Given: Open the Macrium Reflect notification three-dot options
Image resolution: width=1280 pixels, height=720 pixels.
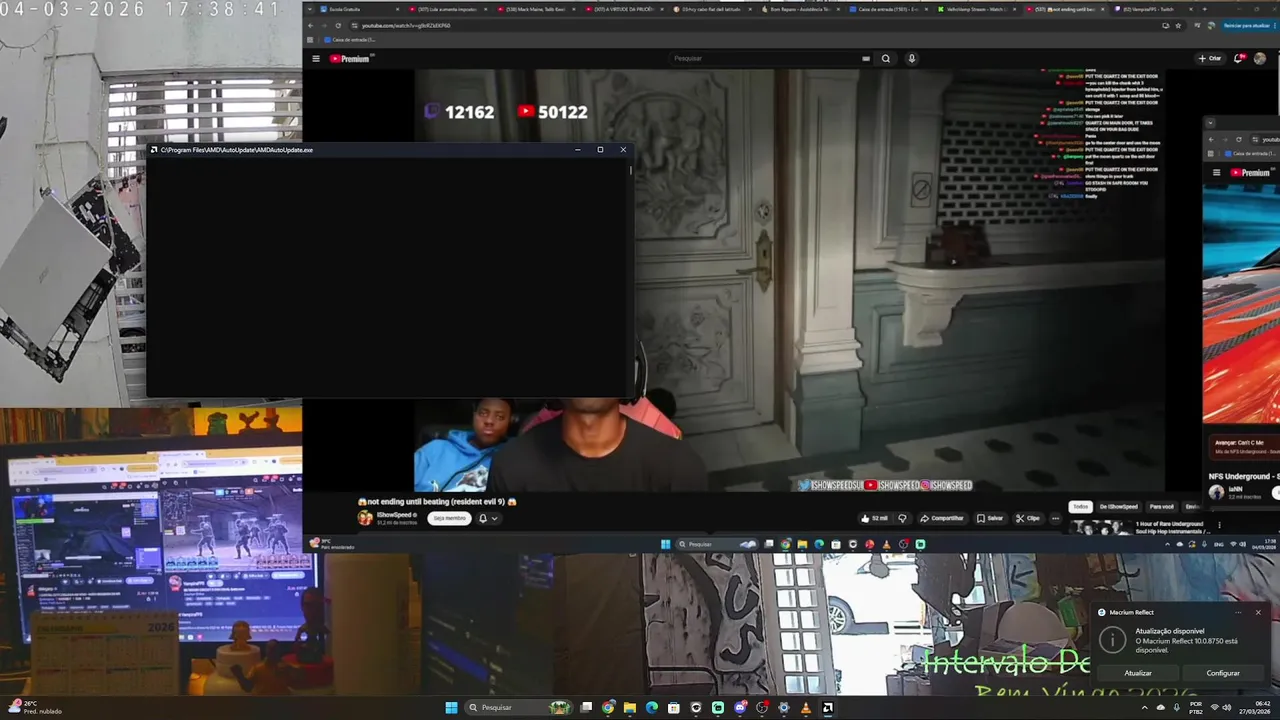Looking at the screenshot, I should [1238, 612].
